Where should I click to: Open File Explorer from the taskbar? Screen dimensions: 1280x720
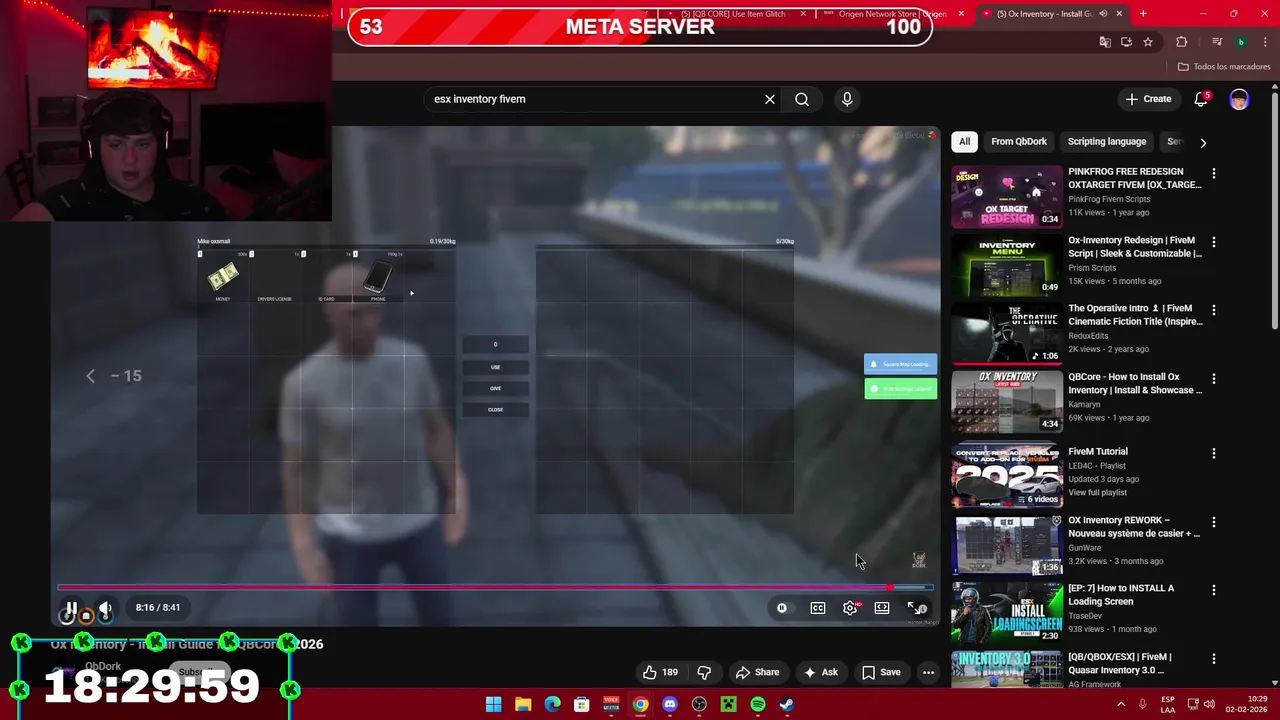523,705
